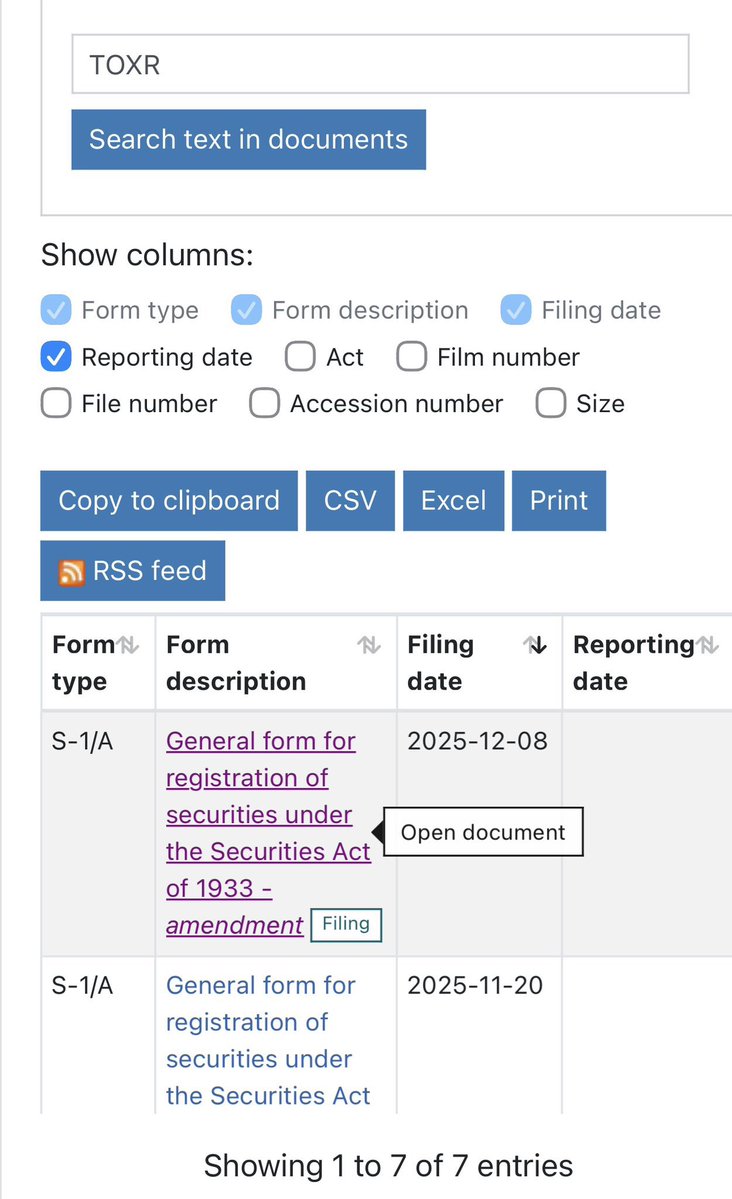Click the TOXR search text field
The height and width of the screenshot is (1199, 732).
(x=380, y=64)
